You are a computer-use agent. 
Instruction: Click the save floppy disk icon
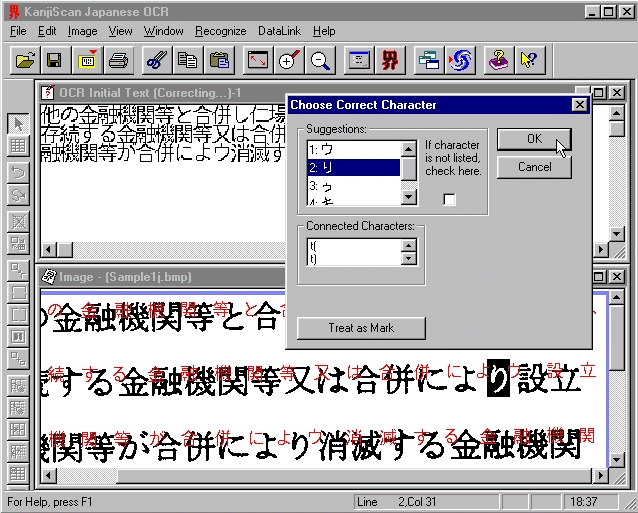coord(55,60)
